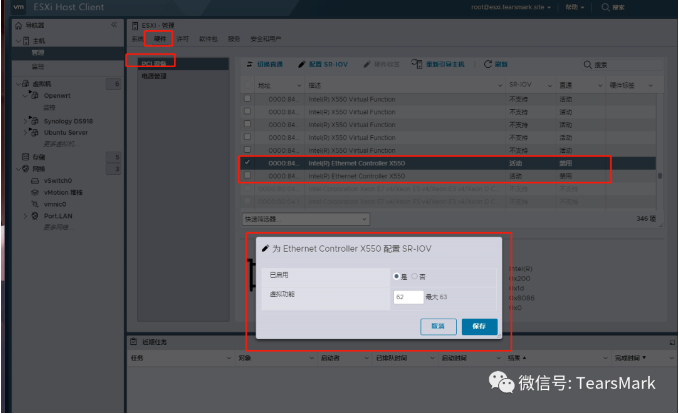Screen dimensions: 679x414
Task: Click the toggle passthrough arrows icon
Action: coord(249,64)
